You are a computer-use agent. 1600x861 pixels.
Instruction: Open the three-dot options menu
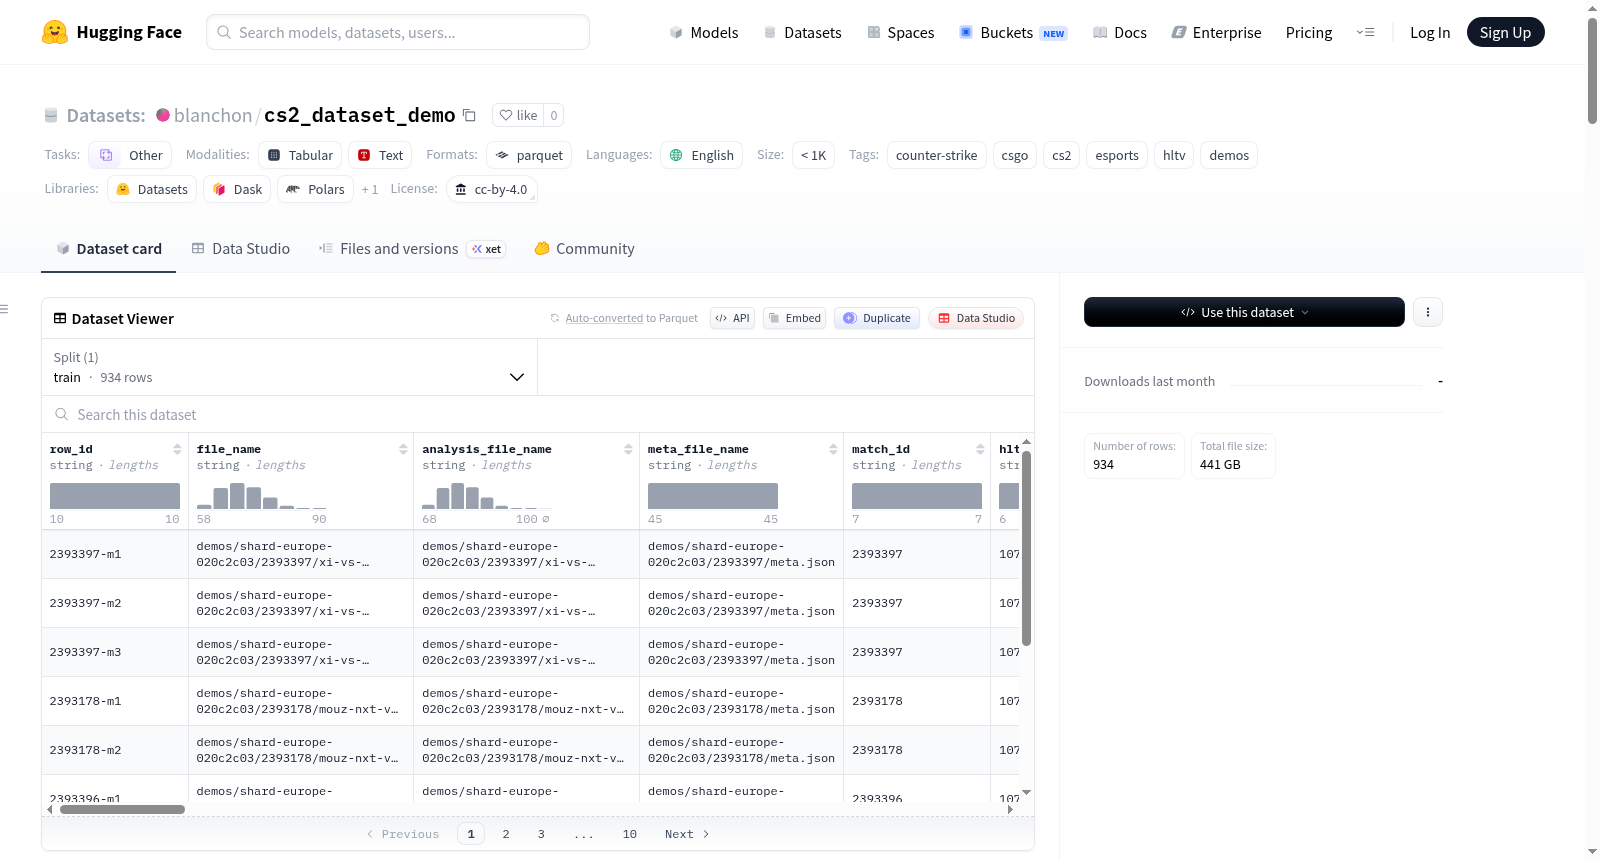tap(1427, 312)
